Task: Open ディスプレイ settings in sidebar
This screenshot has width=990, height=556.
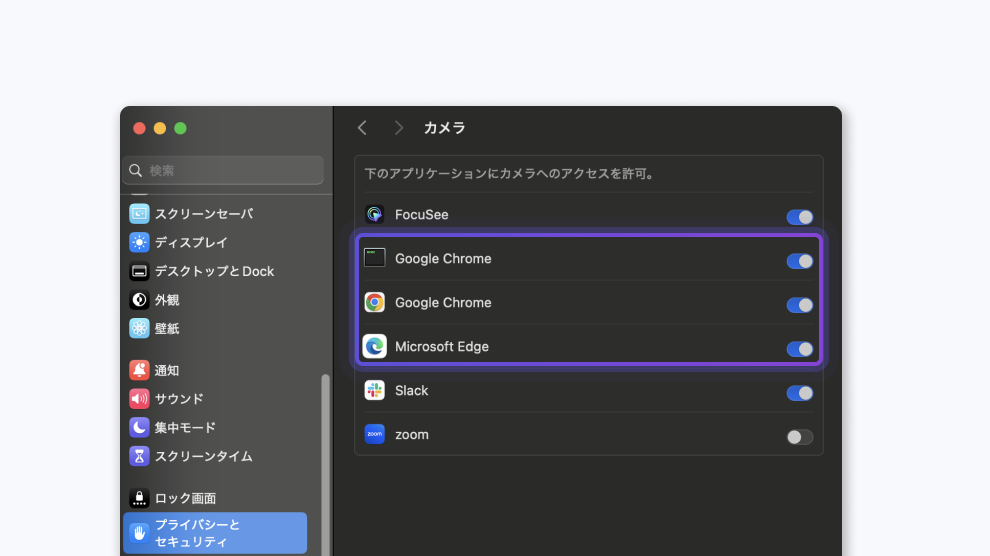Action: click(191, 242)
